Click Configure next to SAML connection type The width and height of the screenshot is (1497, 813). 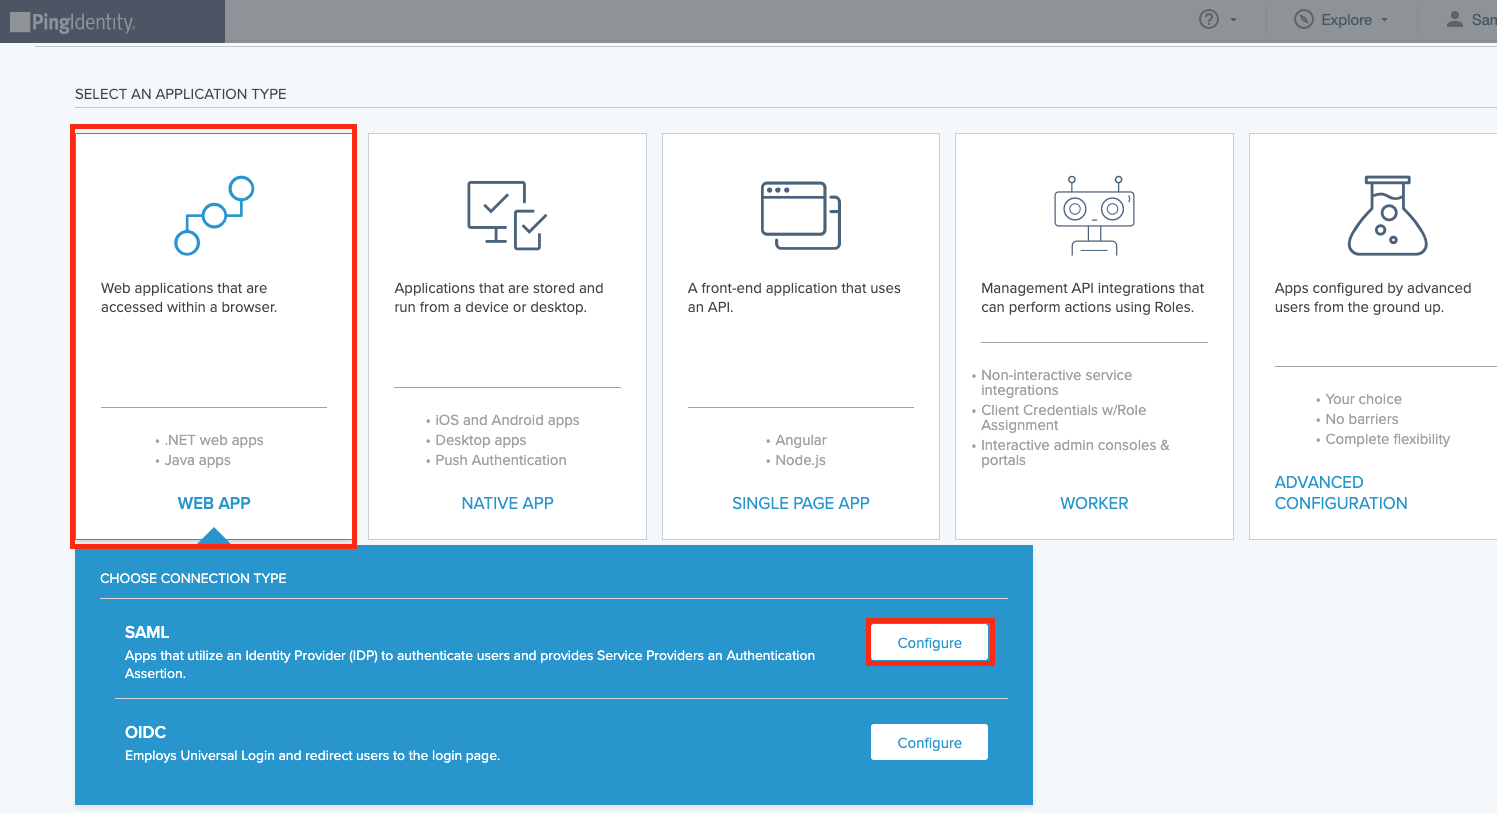coord(929,642)
